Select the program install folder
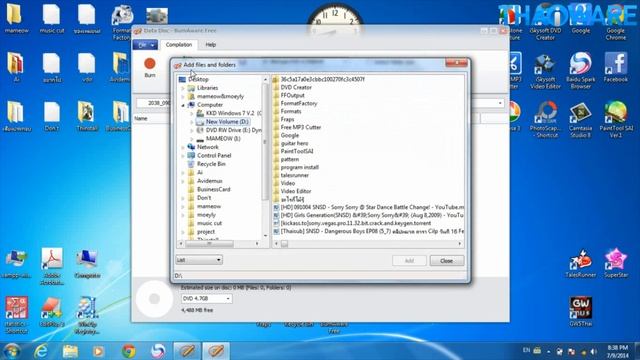Screen dimensions: 640x360 pos(300,167)
